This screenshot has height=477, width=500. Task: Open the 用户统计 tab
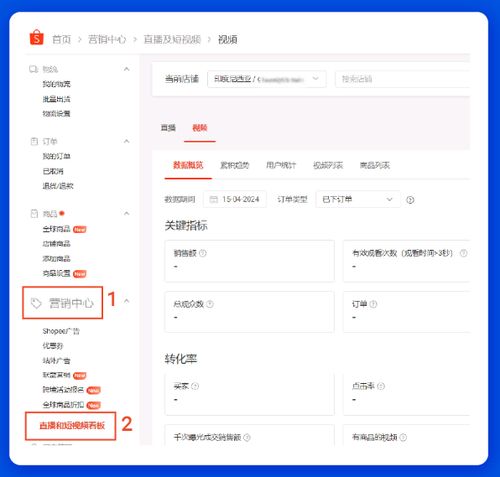pos(281,165)
